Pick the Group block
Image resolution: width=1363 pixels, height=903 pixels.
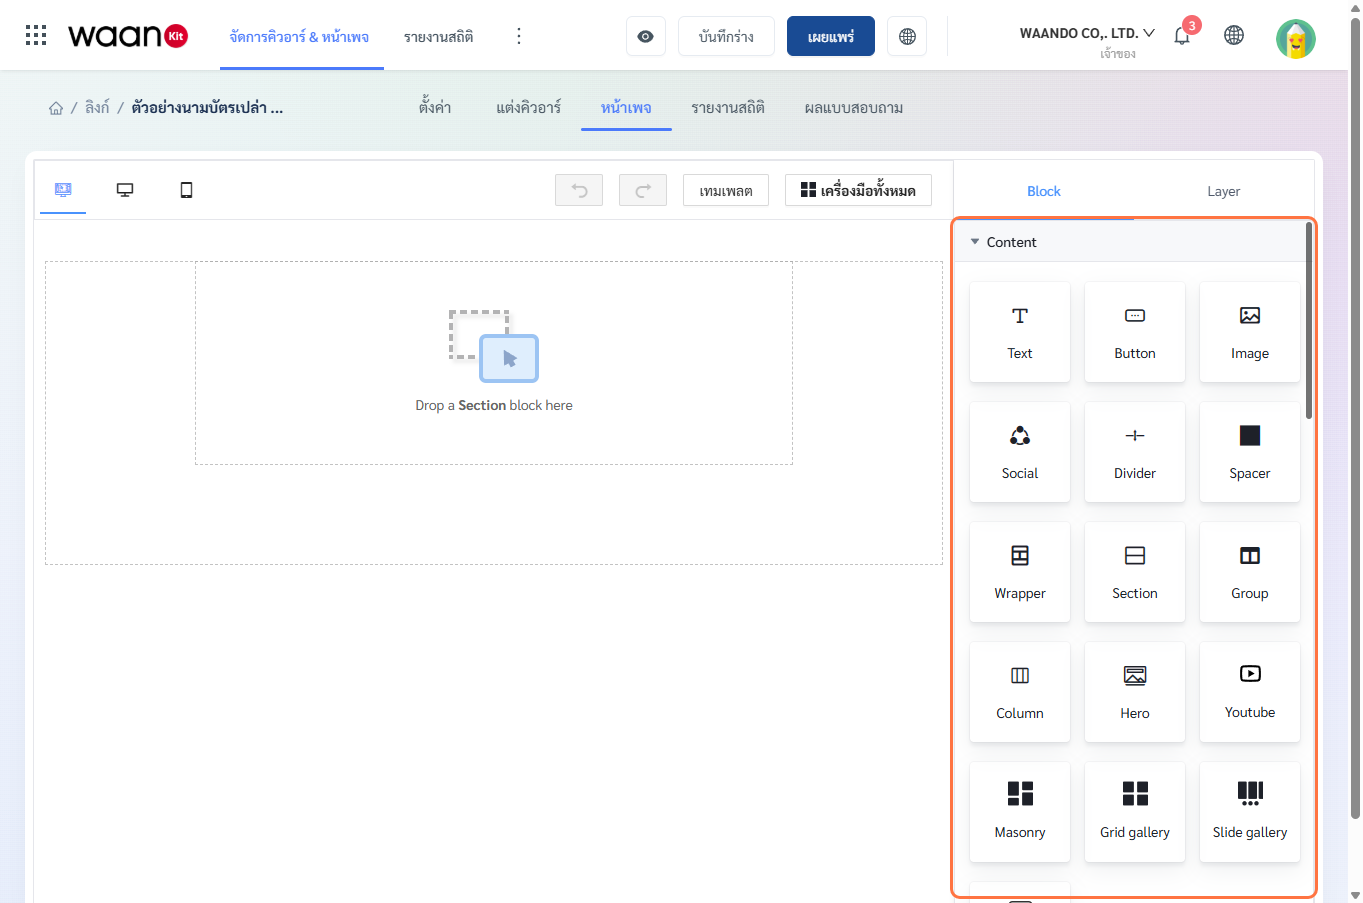tap(1250, 572)
